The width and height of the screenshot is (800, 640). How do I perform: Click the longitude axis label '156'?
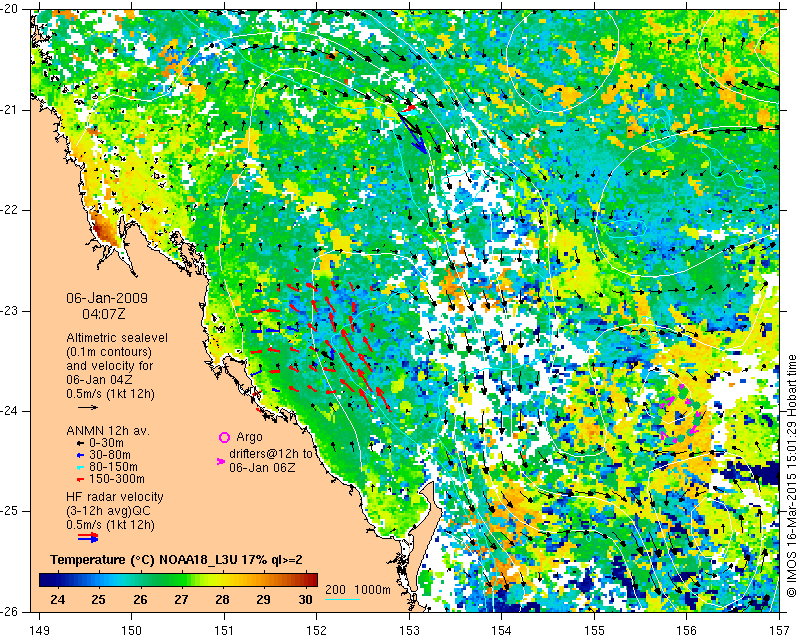[x=687, y=630]
